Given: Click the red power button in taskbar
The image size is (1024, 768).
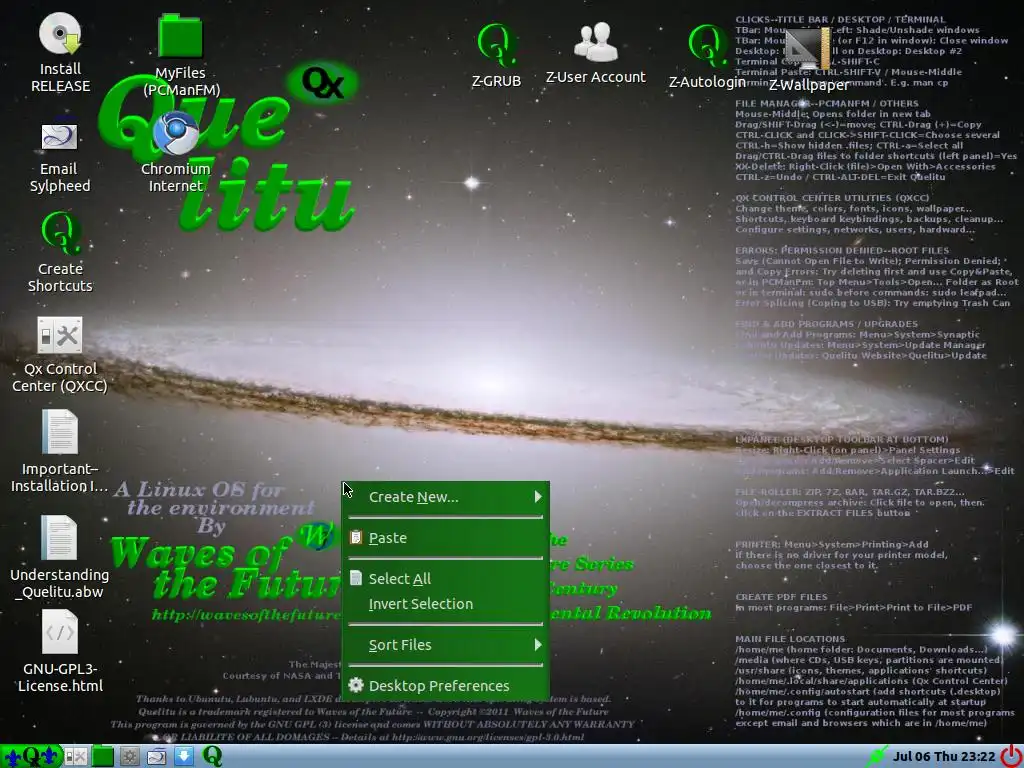Looking at the screenshot, I should (x=1012, y=756).
